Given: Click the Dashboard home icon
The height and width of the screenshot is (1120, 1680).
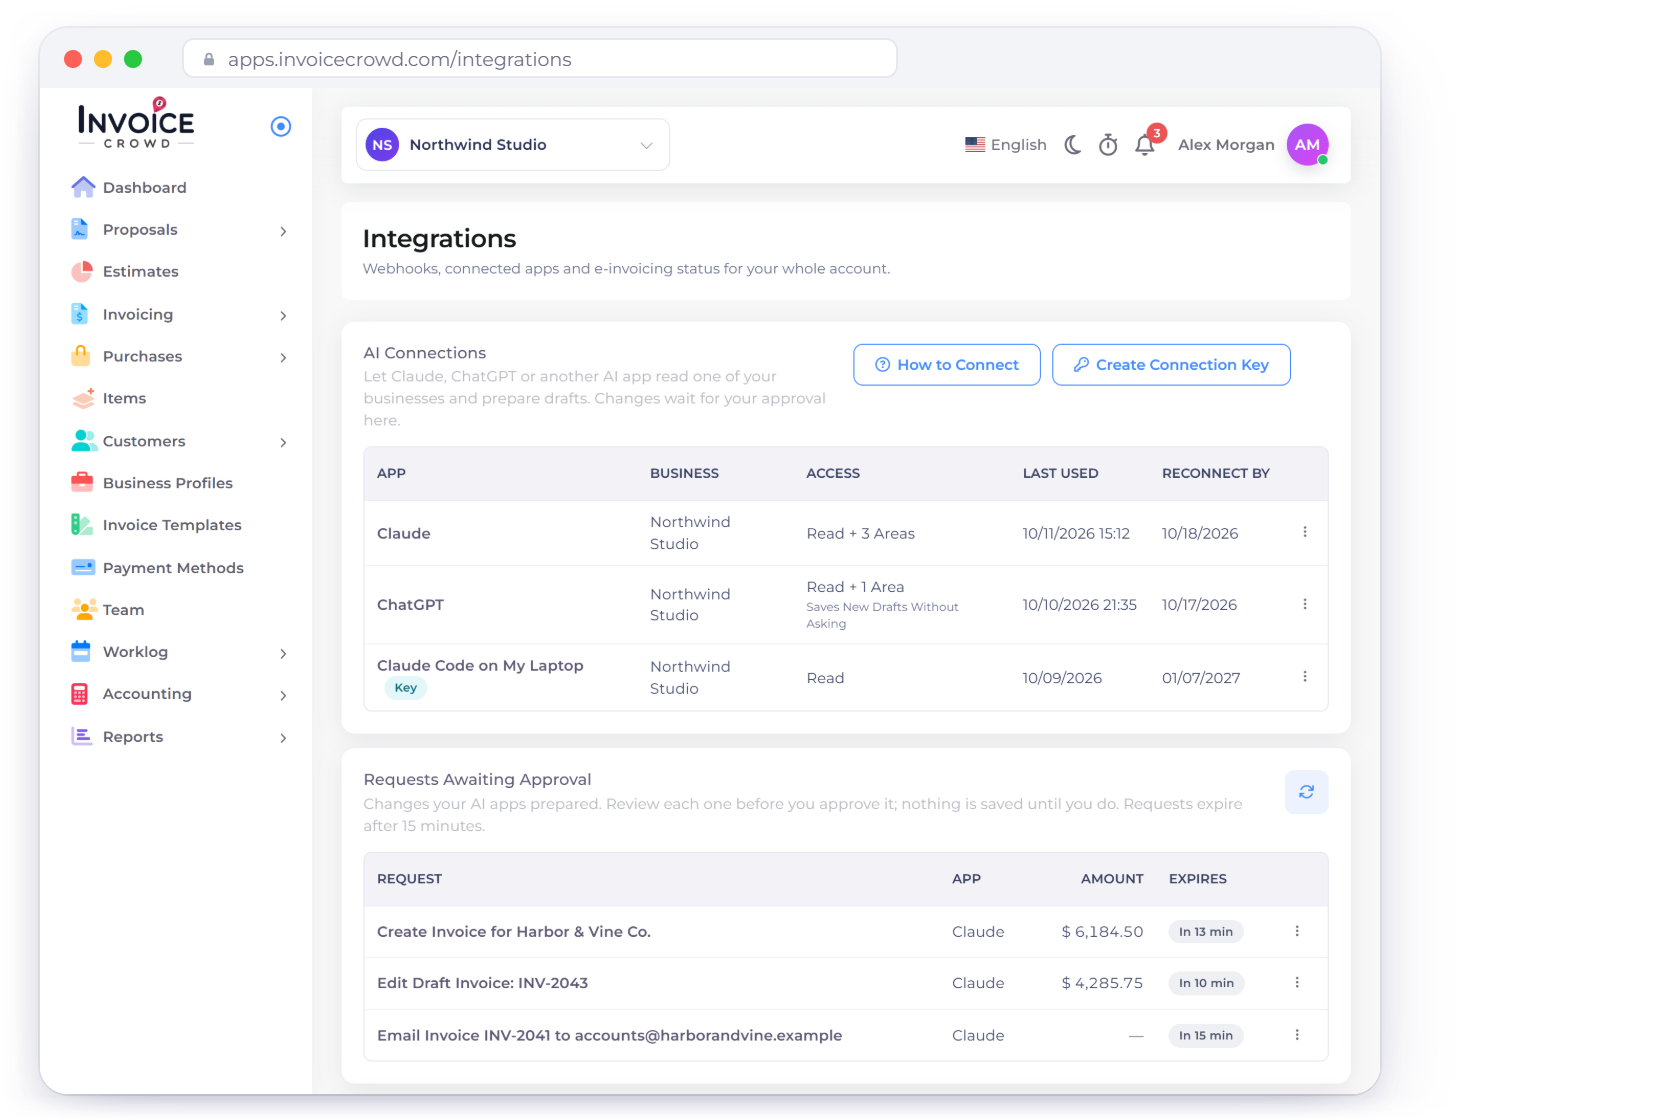Looking at the screenshot, I should tap(83, 187).
